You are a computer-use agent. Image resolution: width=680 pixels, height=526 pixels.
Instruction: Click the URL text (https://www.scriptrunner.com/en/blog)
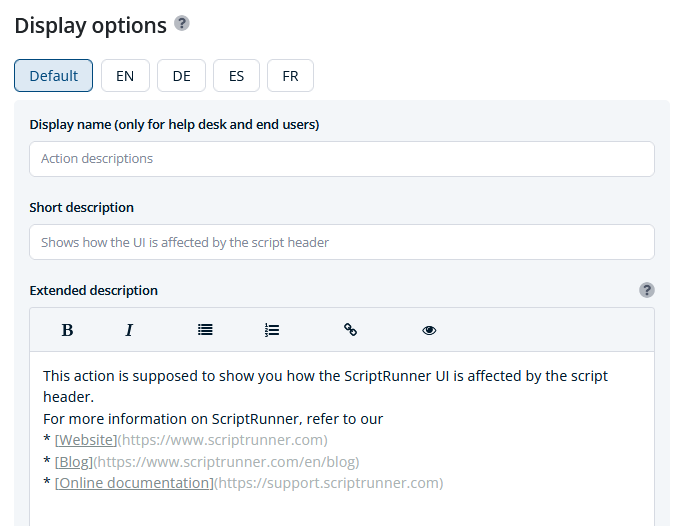[226, 462]
